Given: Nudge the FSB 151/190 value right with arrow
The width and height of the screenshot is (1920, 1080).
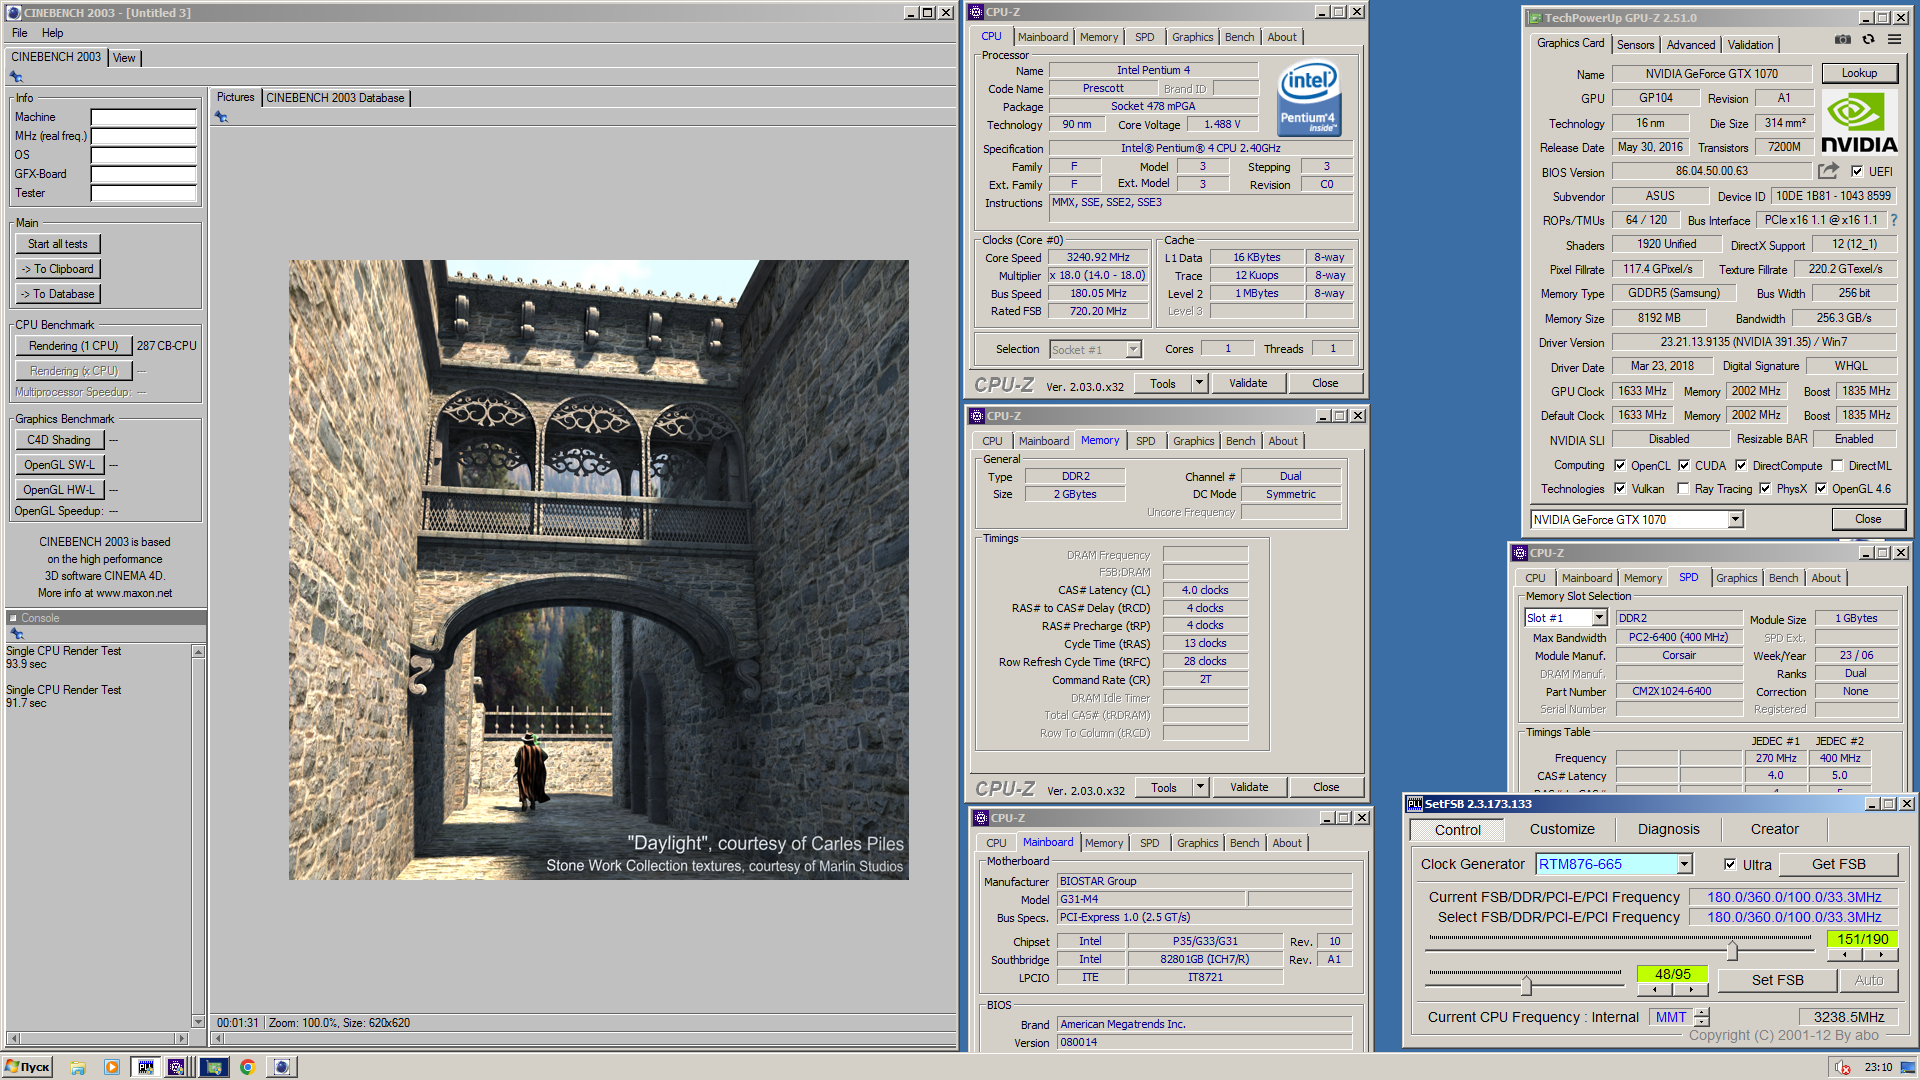Looking at the screenshot, I should [x=1880, y=955].
